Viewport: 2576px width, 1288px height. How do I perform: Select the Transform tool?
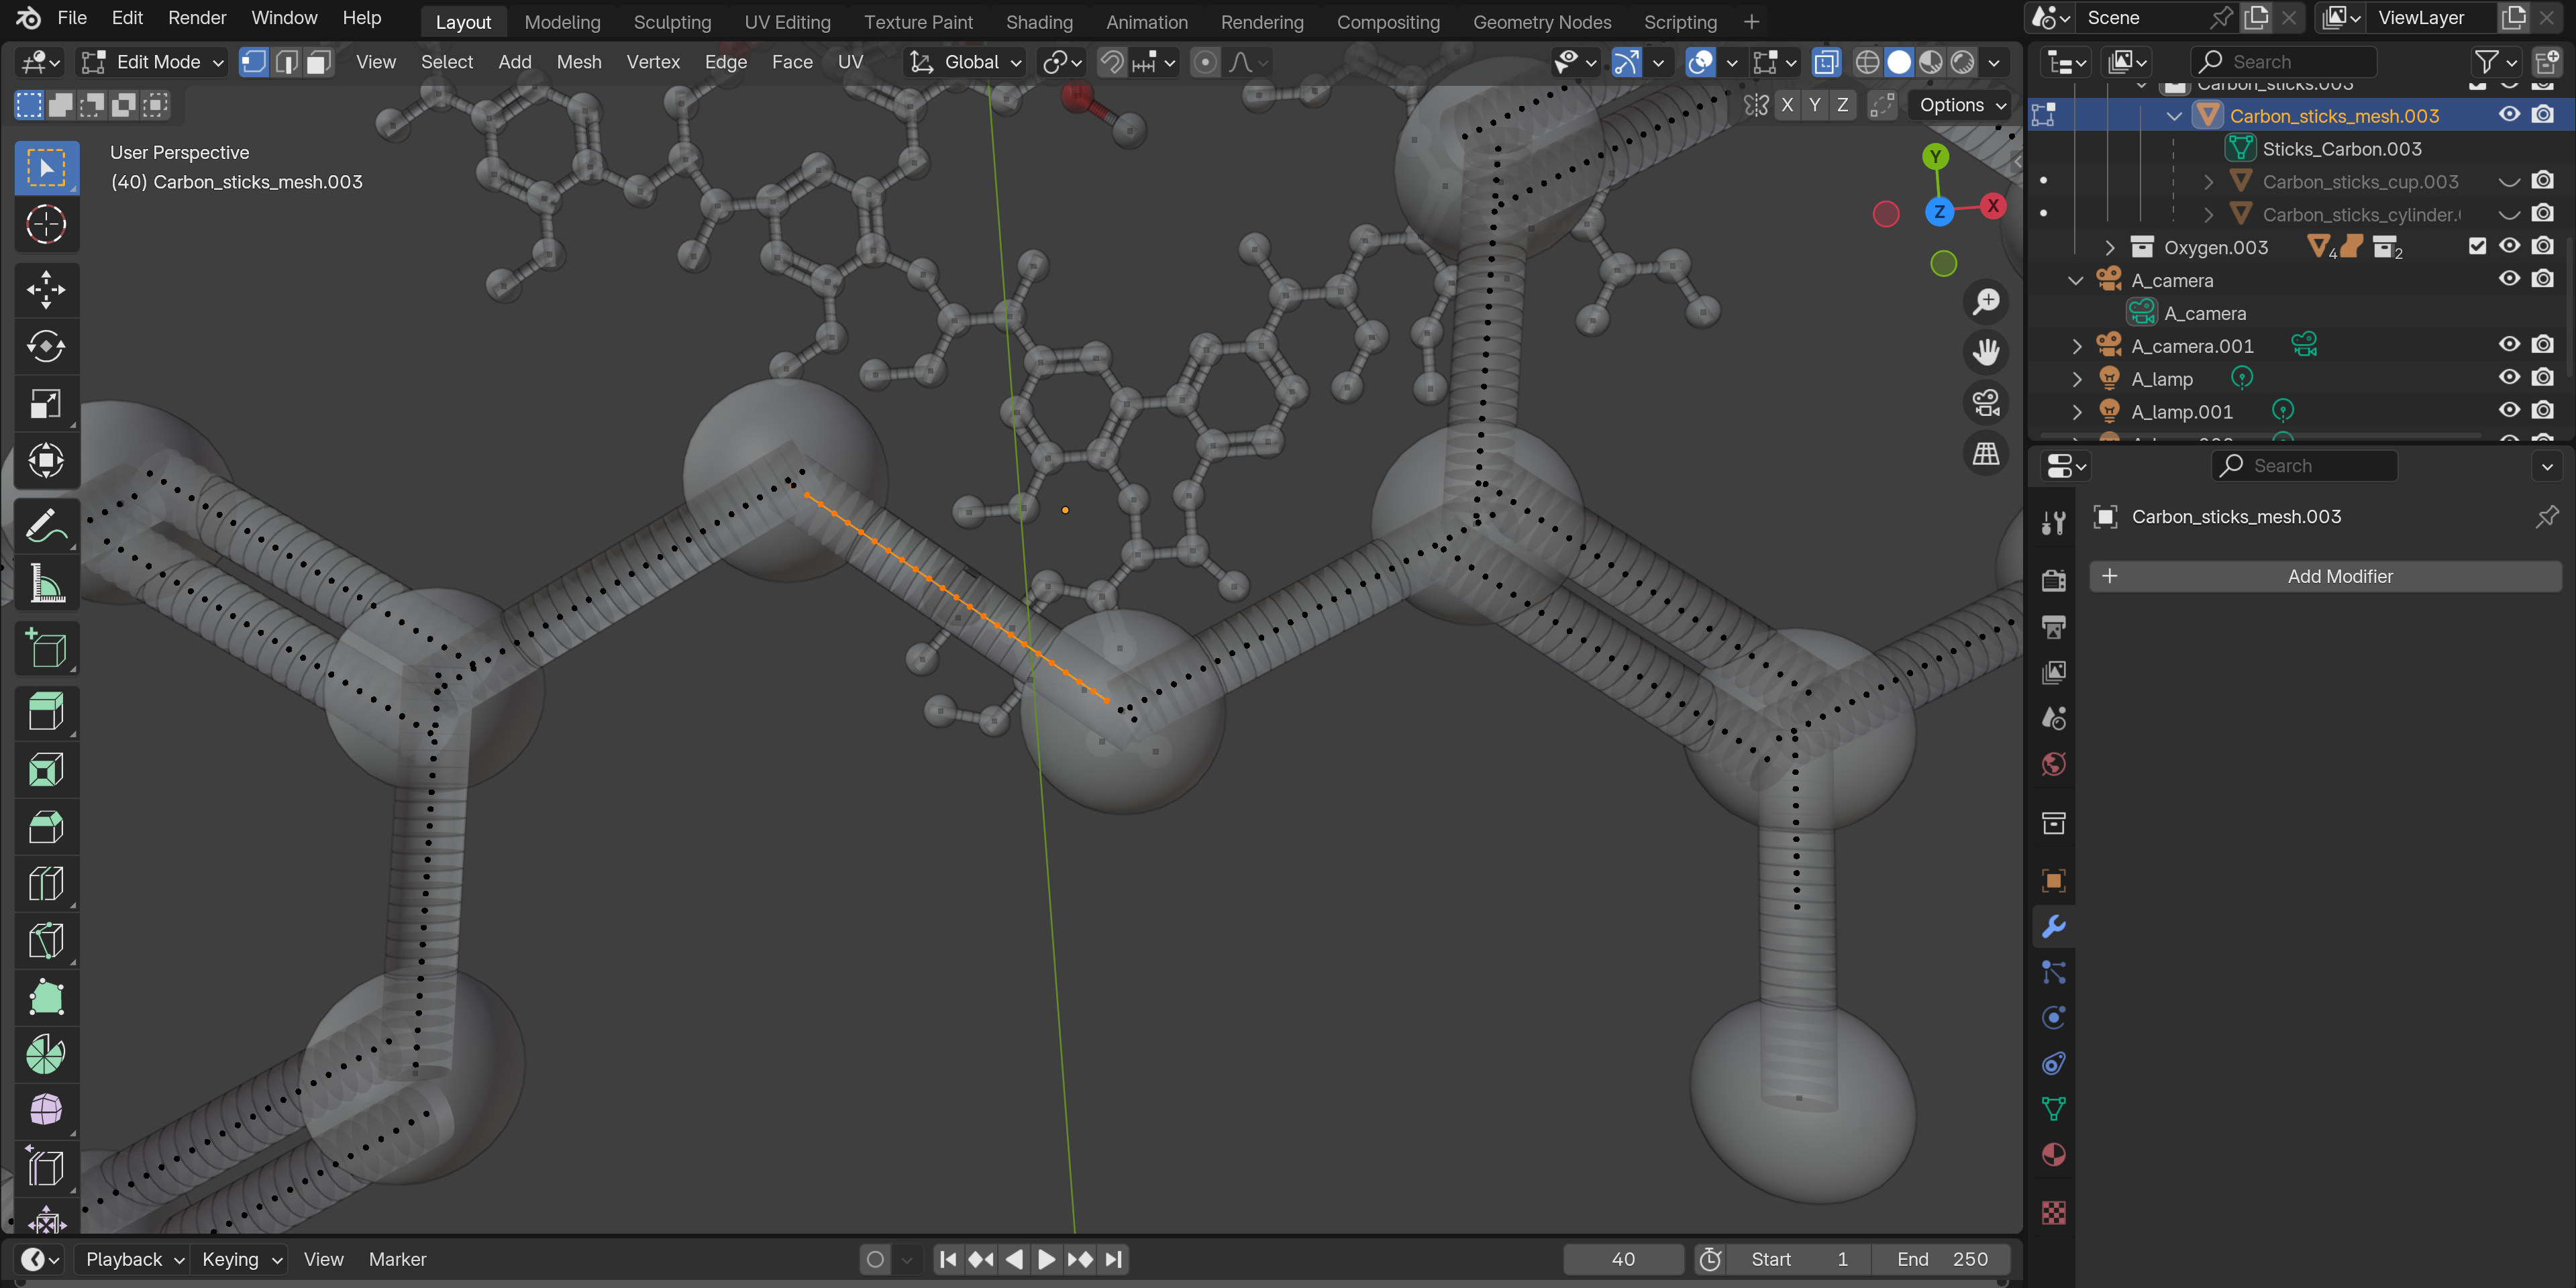click(x=46, y=461)
